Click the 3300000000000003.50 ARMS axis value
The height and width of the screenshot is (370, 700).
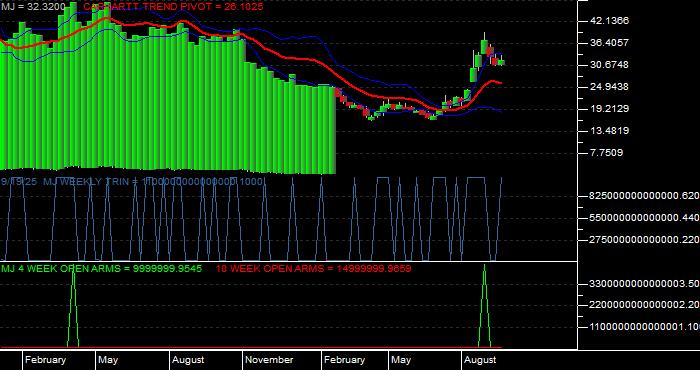coord(645,284)
